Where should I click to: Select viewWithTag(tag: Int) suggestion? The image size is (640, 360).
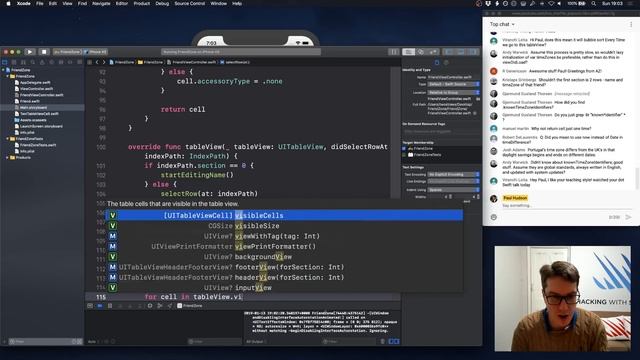[285, 236]
